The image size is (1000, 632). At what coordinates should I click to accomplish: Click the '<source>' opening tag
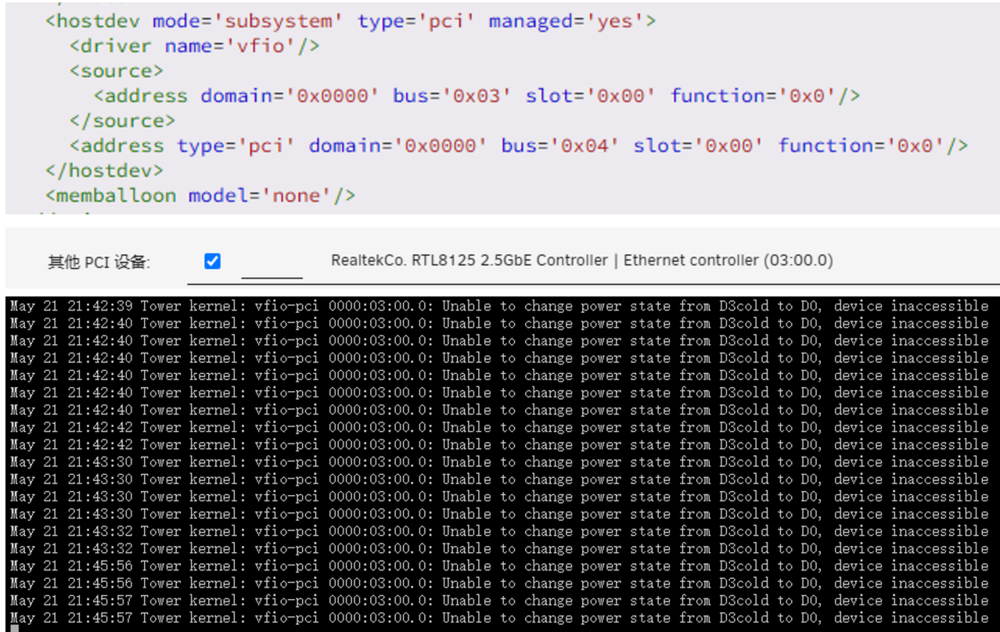click(116, 71)
